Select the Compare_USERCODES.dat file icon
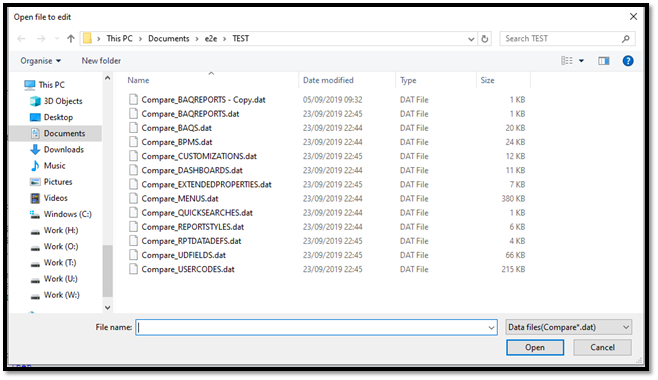Viewport: 658px width, 380px height. point(133,269)
